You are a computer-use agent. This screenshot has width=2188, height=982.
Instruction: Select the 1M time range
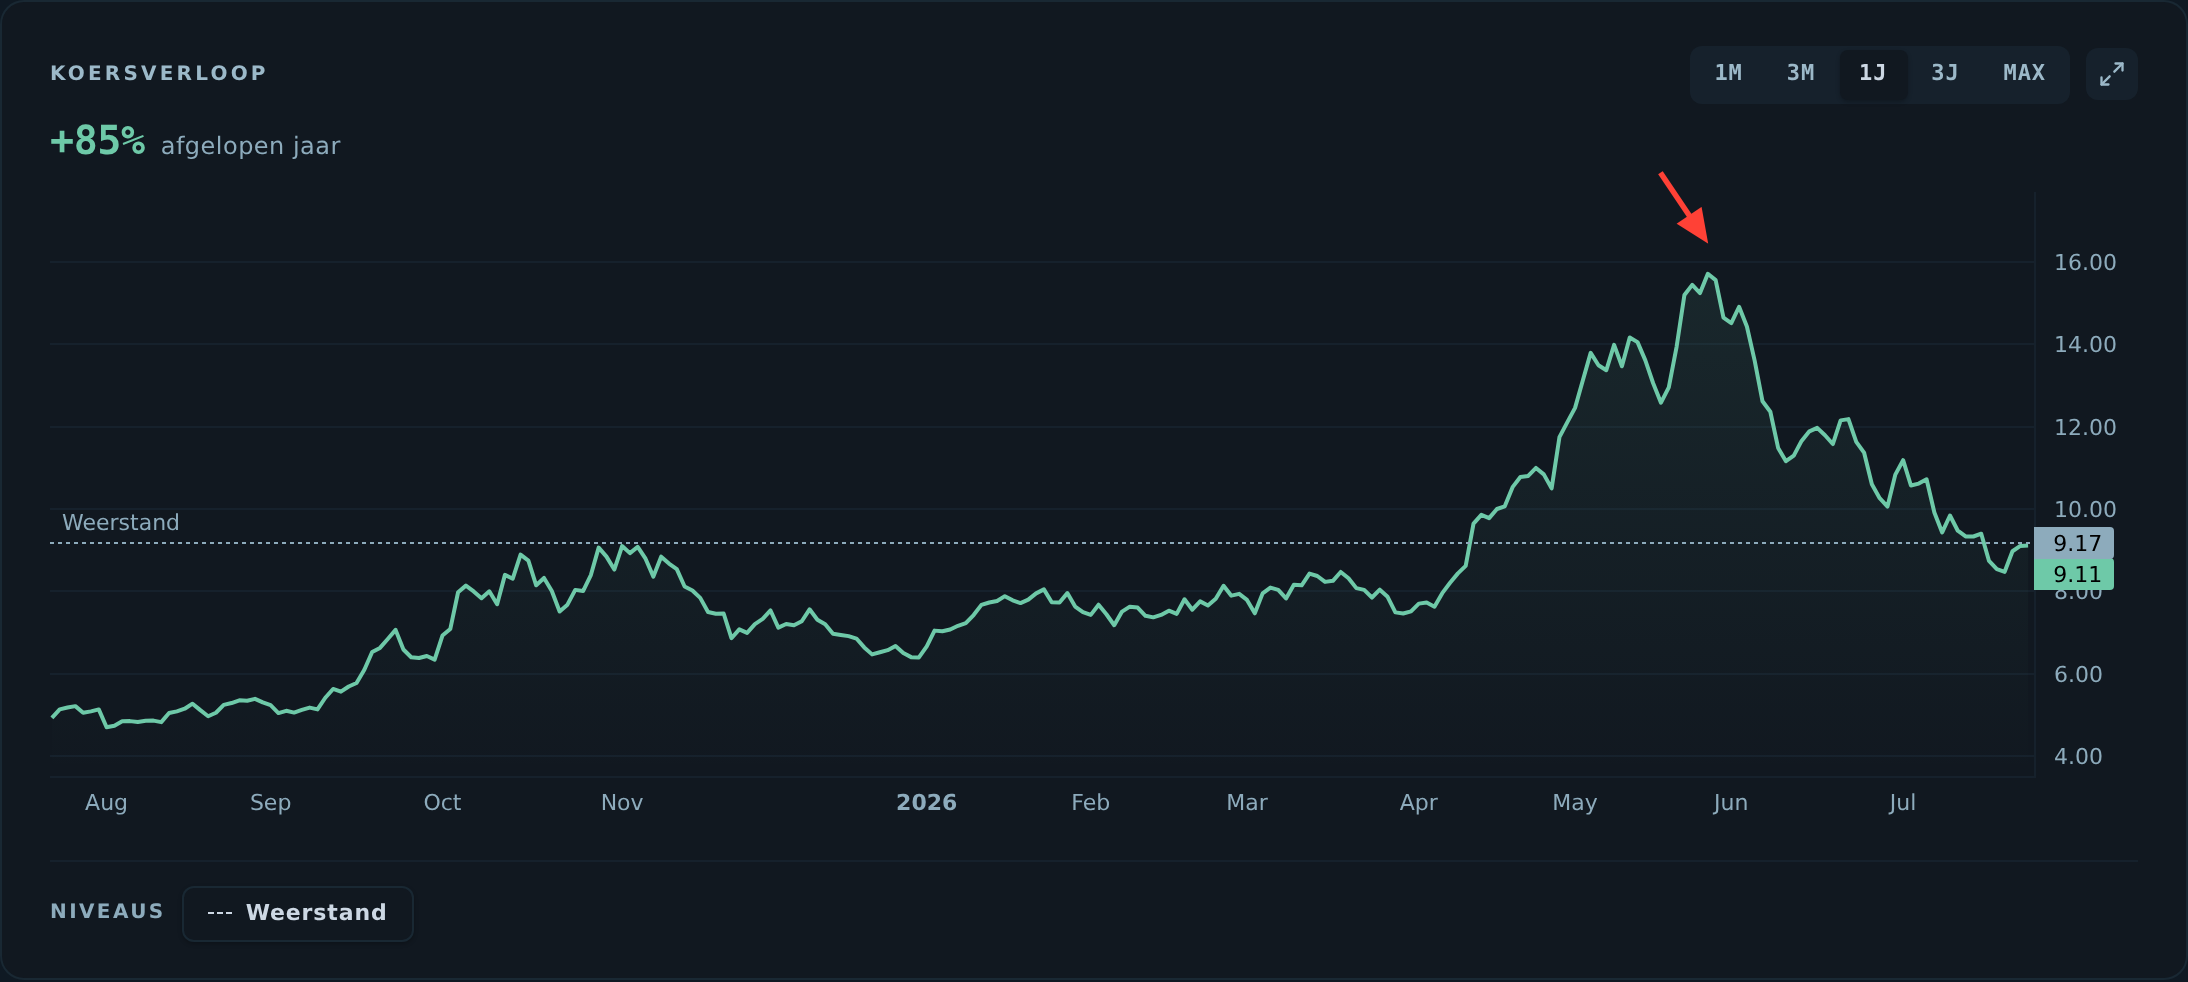point(1728,74)
